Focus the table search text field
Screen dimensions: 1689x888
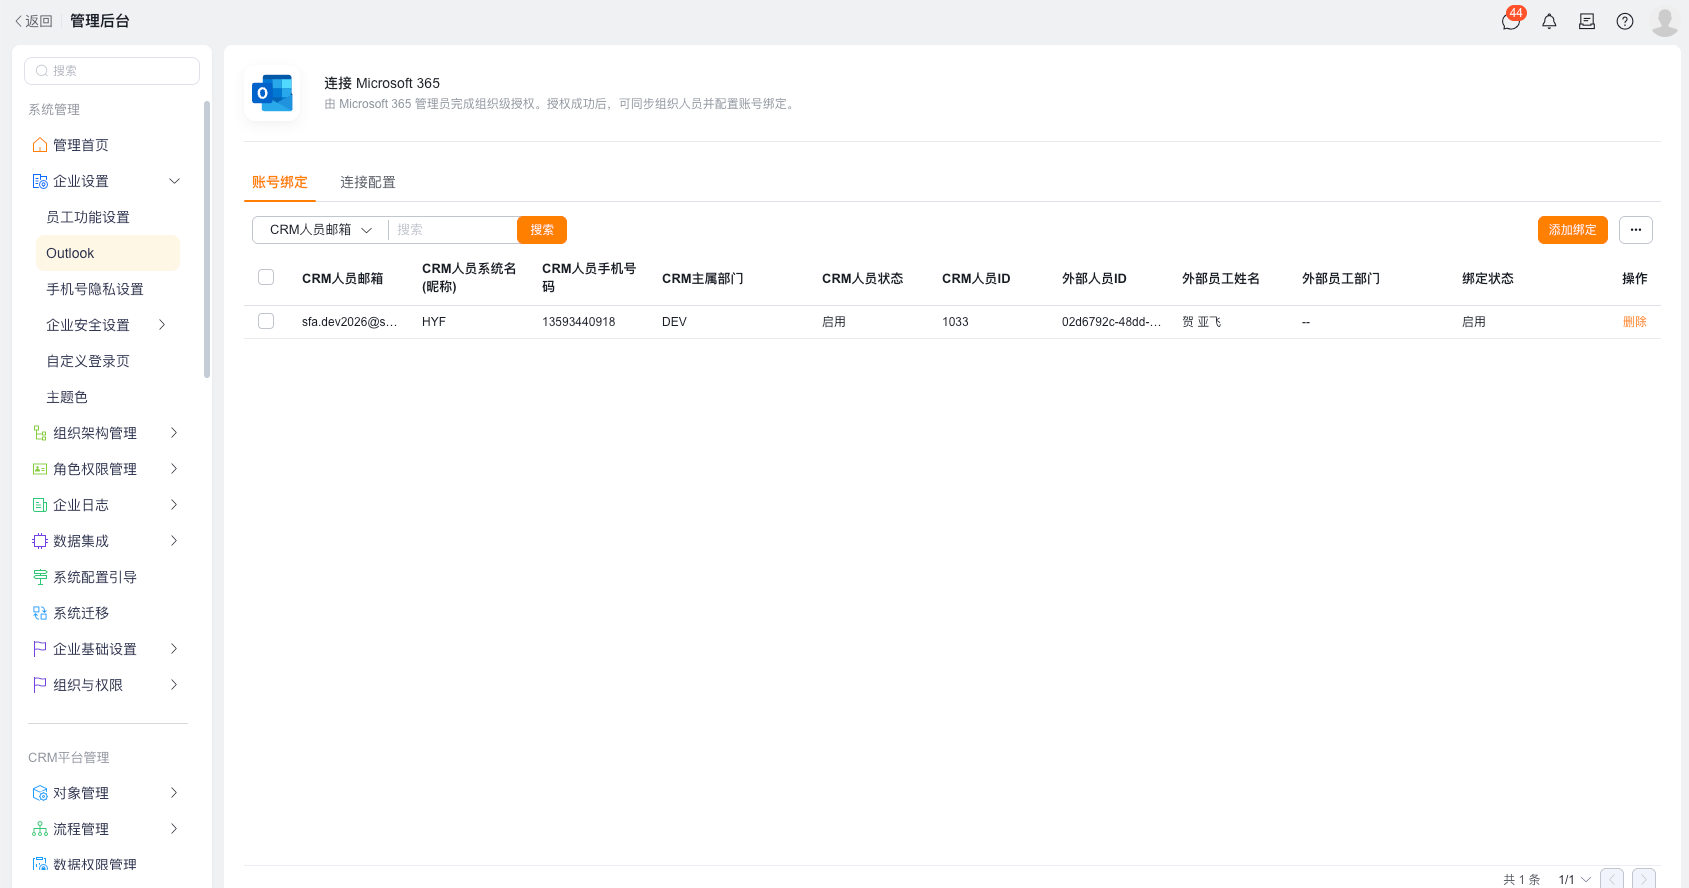tap(452, 230)
